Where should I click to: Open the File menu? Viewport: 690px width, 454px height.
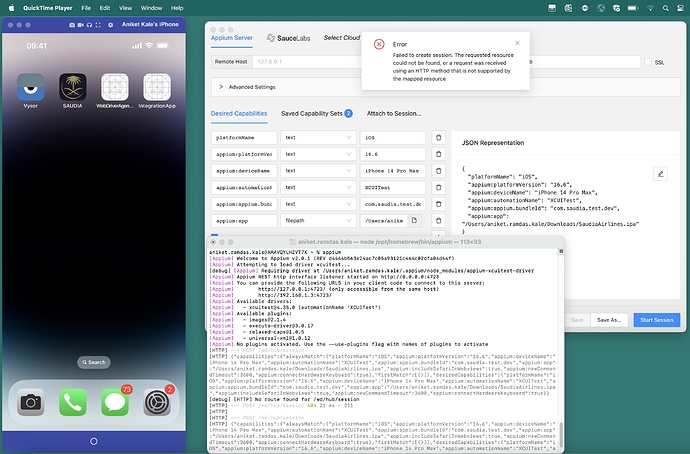(x=86, y=8)
